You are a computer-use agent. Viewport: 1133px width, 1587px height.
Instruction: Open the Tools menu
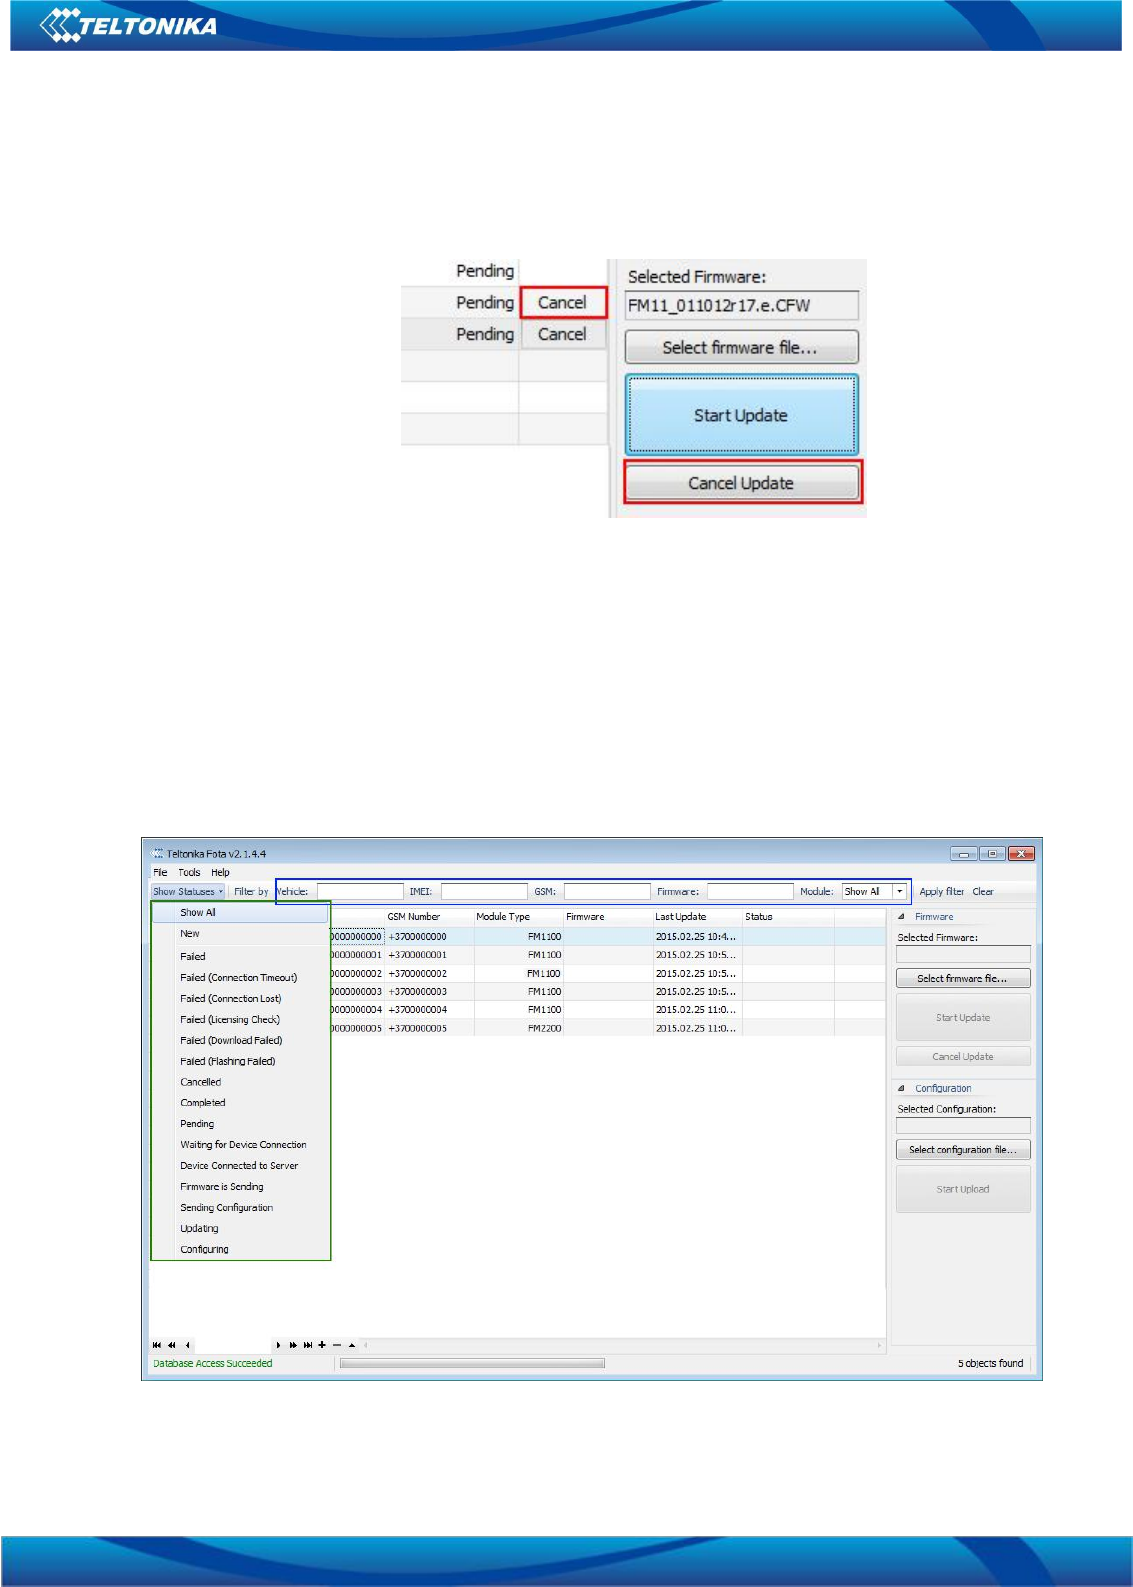[189, 872]
